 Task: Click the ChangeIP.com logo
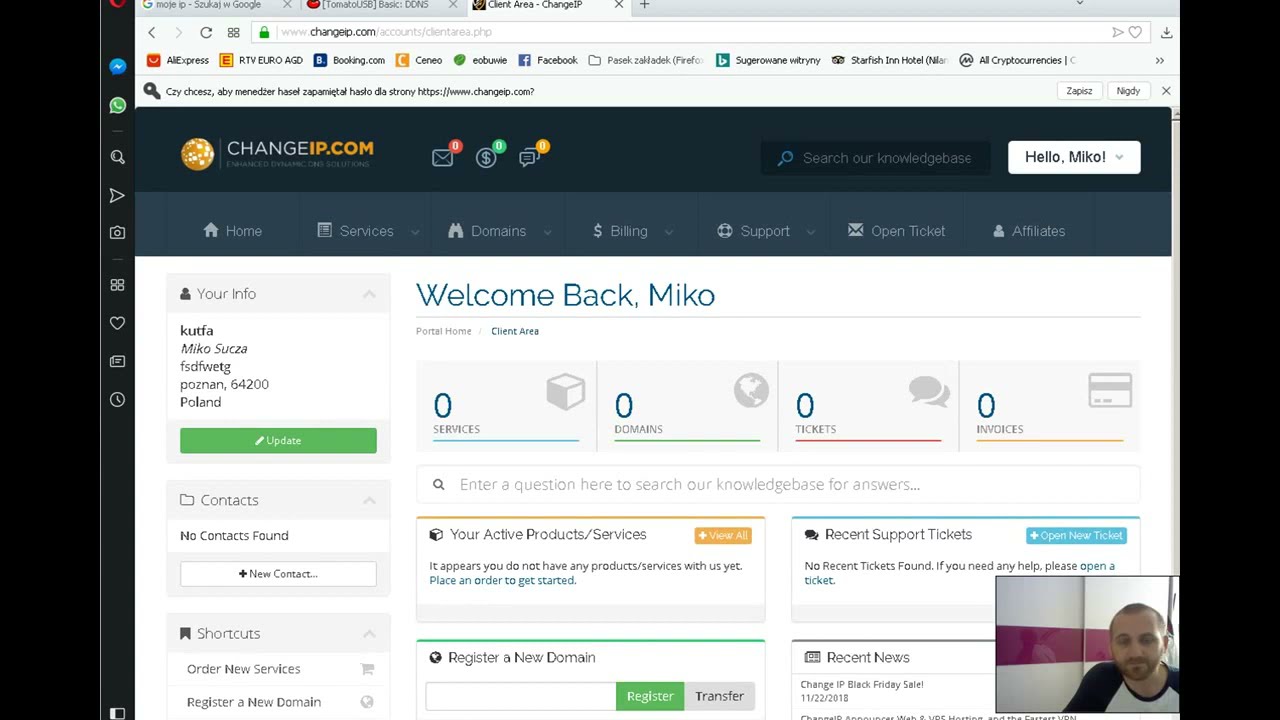277,154
